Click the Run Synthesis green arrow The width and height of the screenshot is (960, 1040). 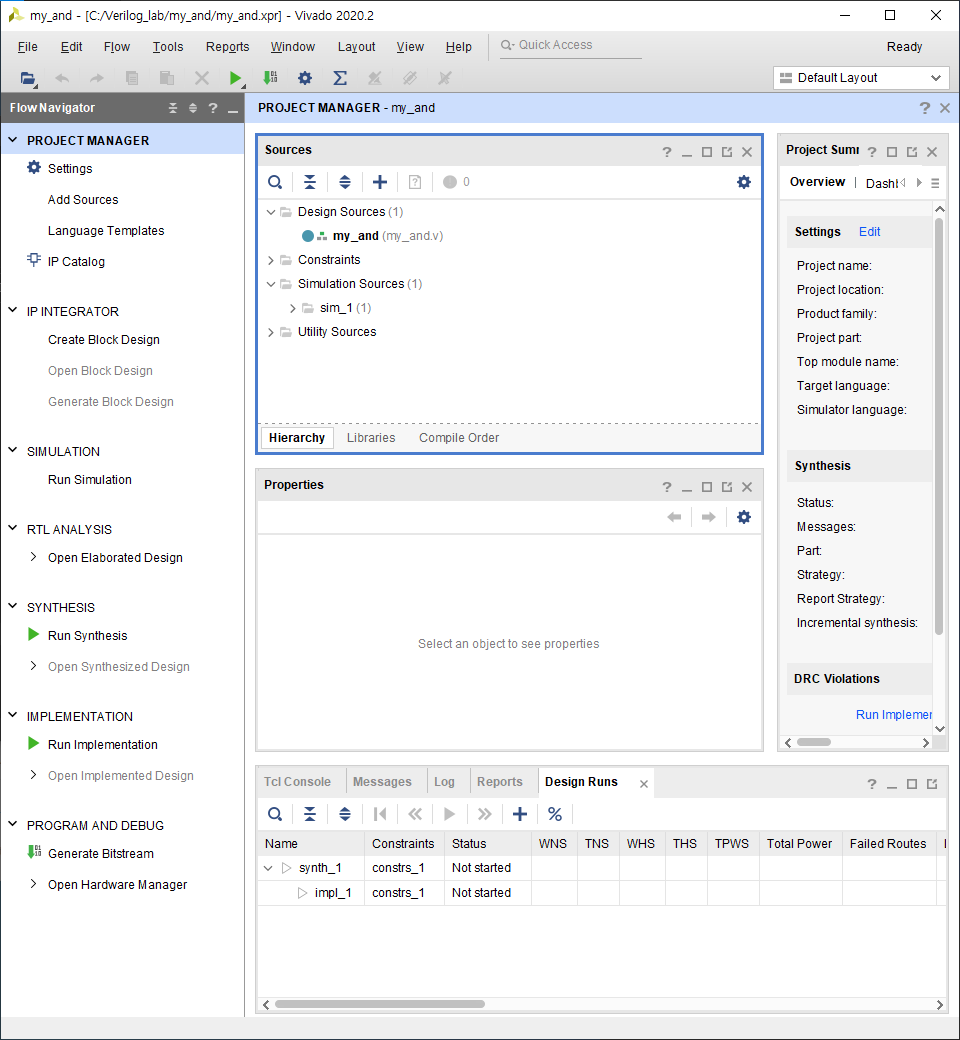tap(33, 635)
